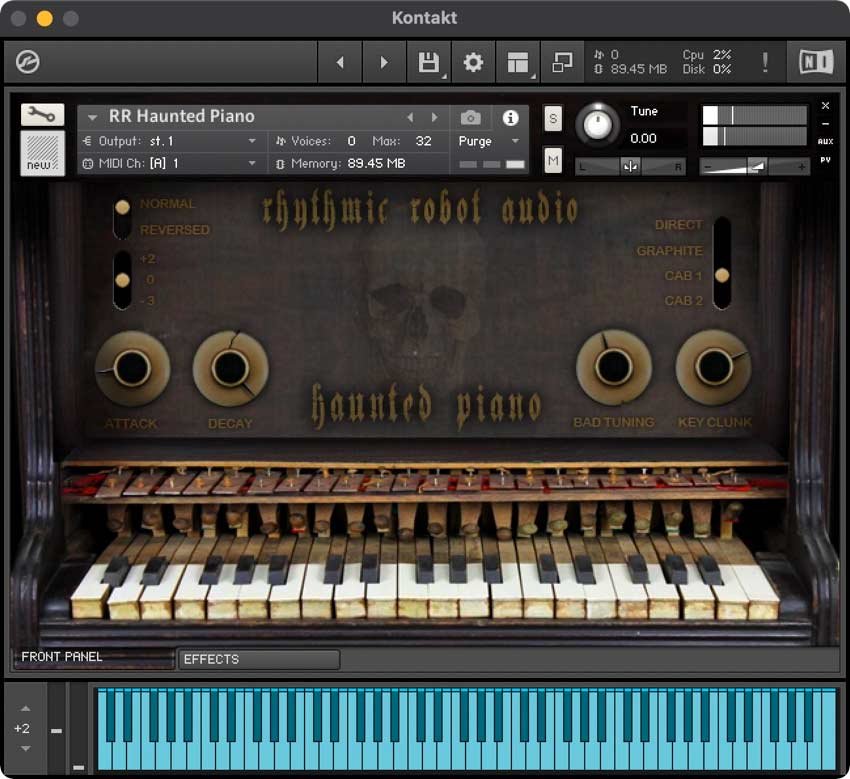The image size is (850, 779).
Task: Solo the instrument with the S button
Action: 552,118
